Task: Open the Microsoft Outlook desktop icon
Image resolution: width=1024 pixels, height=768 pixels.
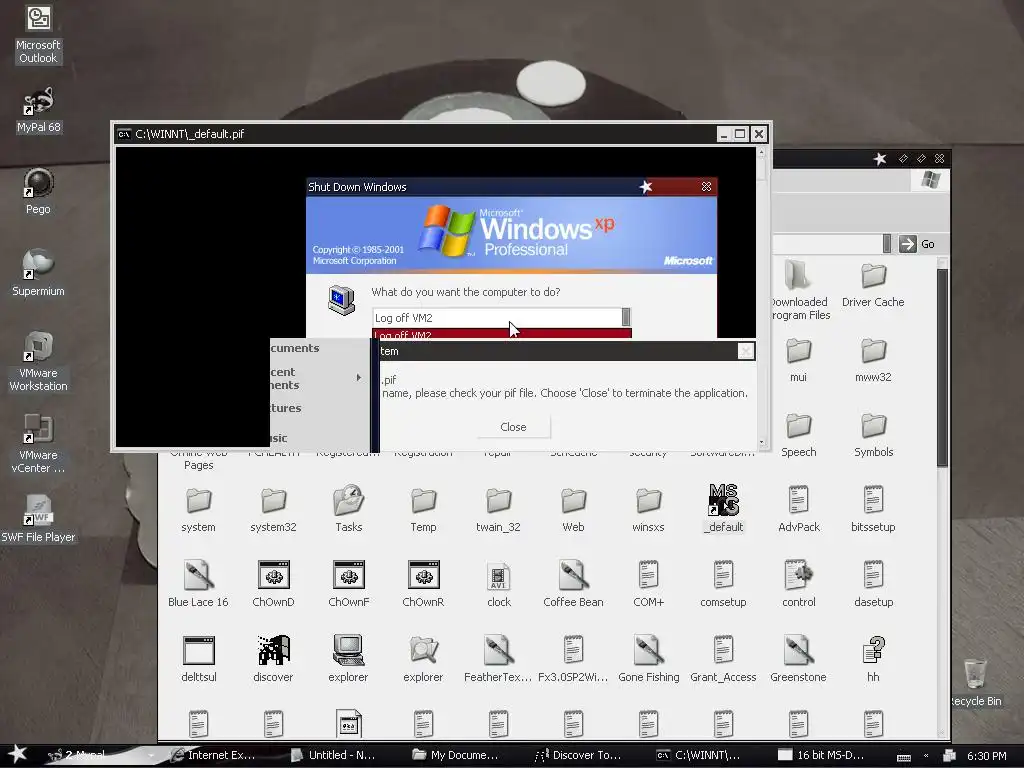Action: pyautogui.click(x=38, y=34)
